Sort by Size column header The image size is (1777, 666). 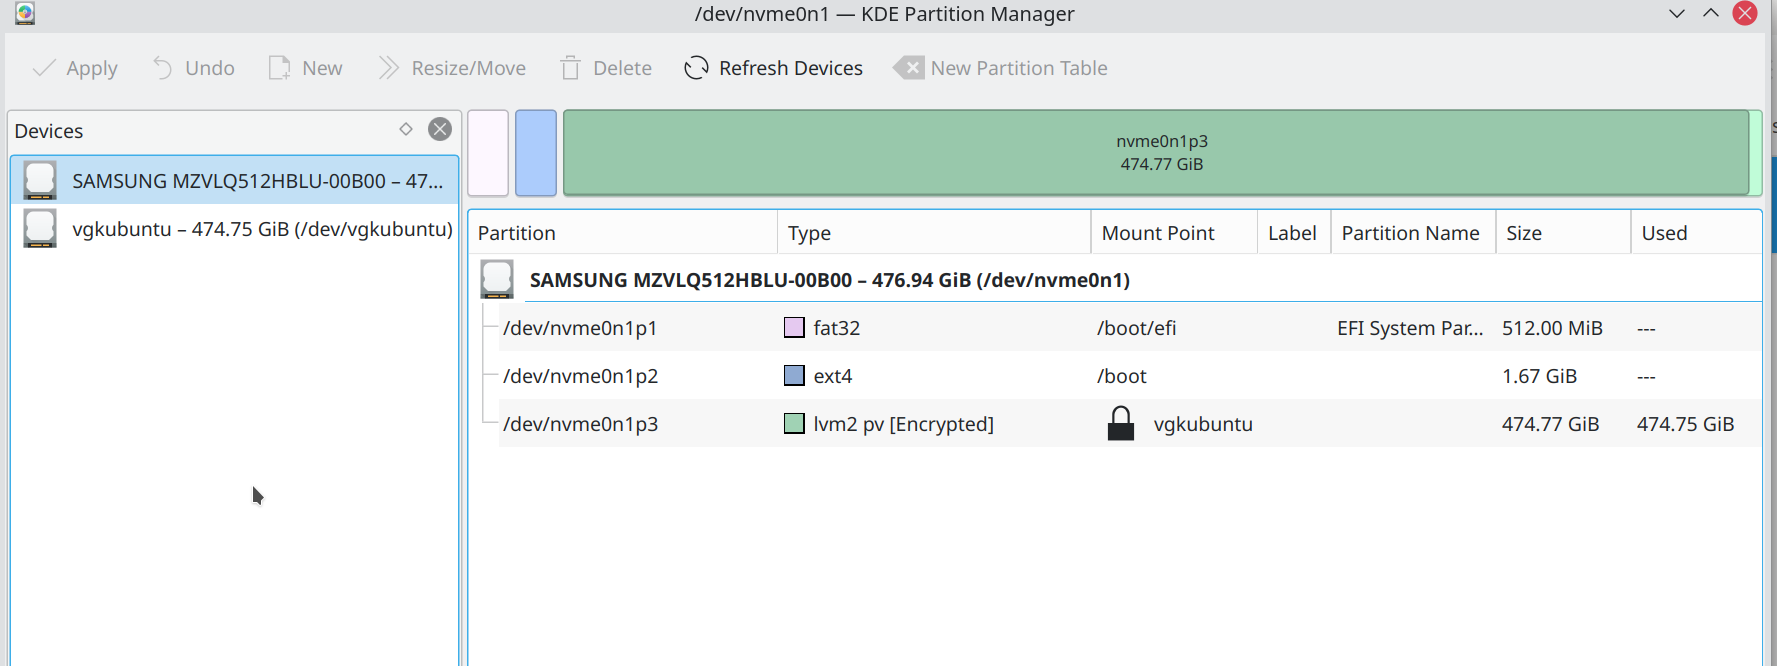coord(1563,233)
